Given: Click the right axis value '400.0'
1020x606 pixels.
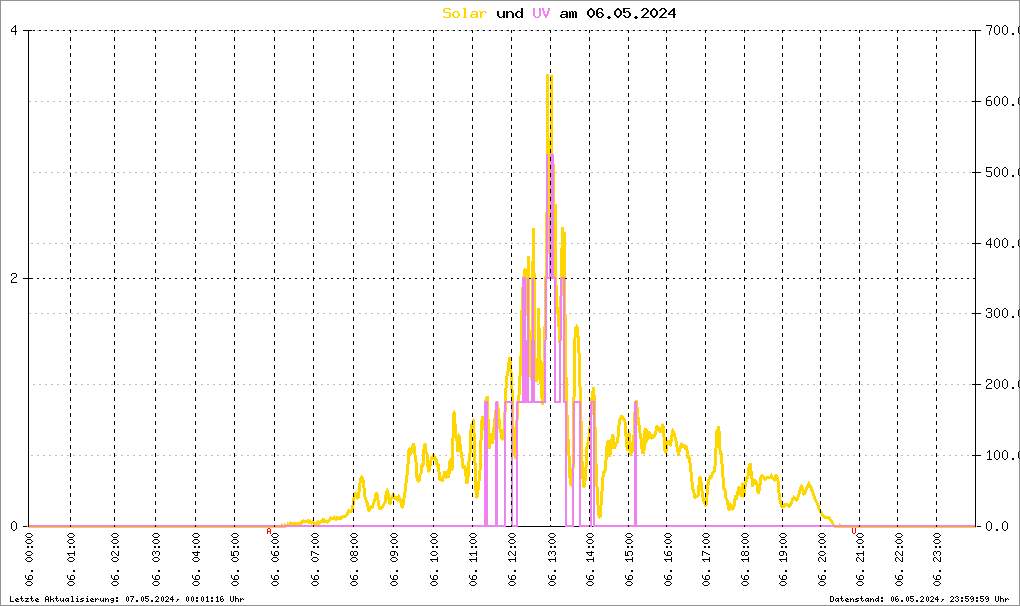Looking at the screenshot, I should click(x=1002, y=243).
